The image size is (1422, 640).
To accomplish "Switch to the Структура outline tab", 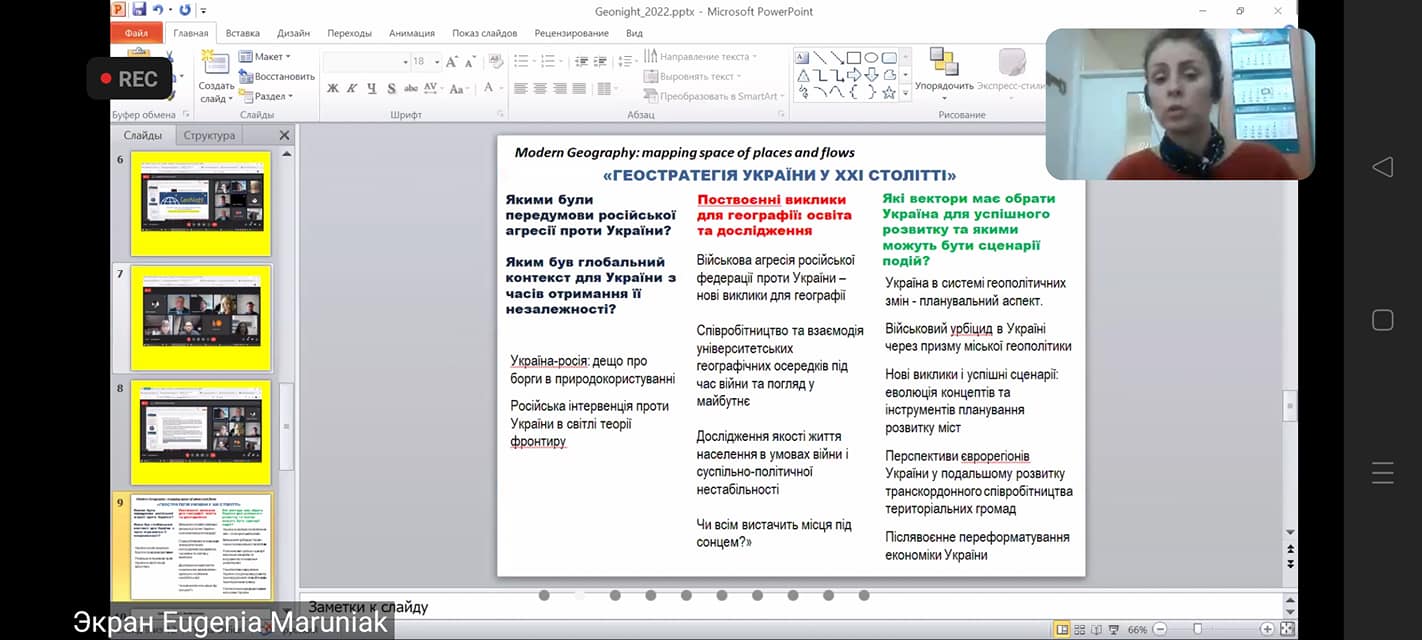I will (209, 135).
